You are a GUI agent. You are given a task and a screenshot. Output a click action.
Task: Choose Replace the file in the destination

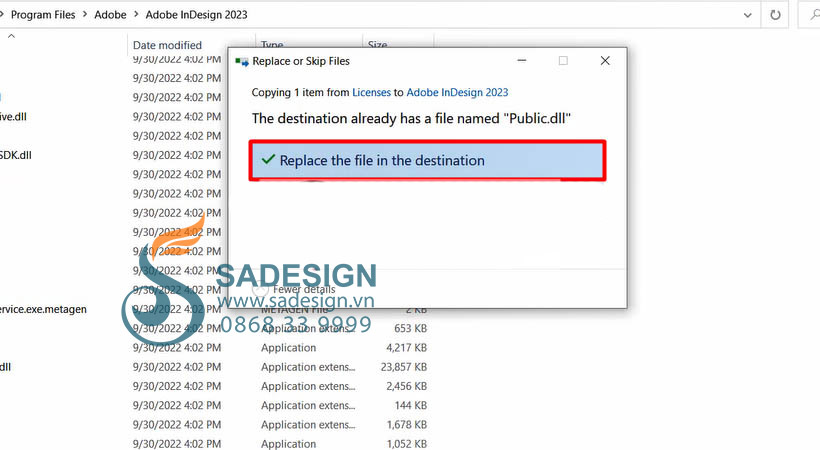tap(427, 161)
